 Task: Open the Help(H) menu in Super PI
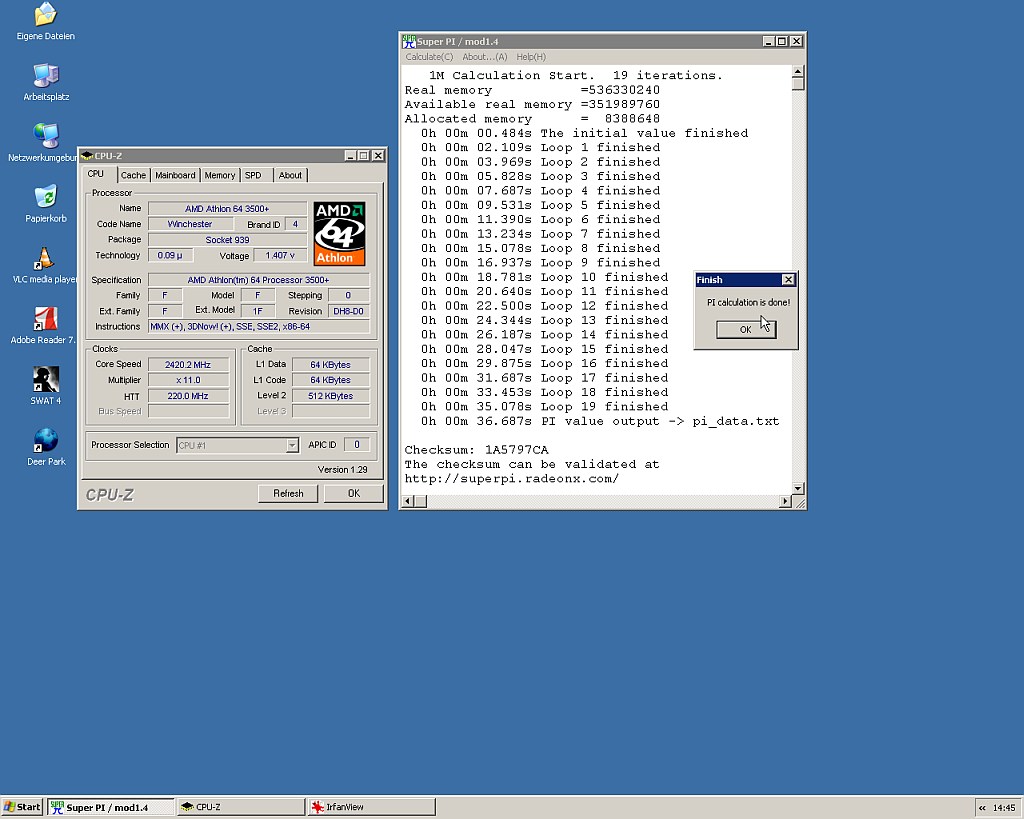[x=531, y=57]
